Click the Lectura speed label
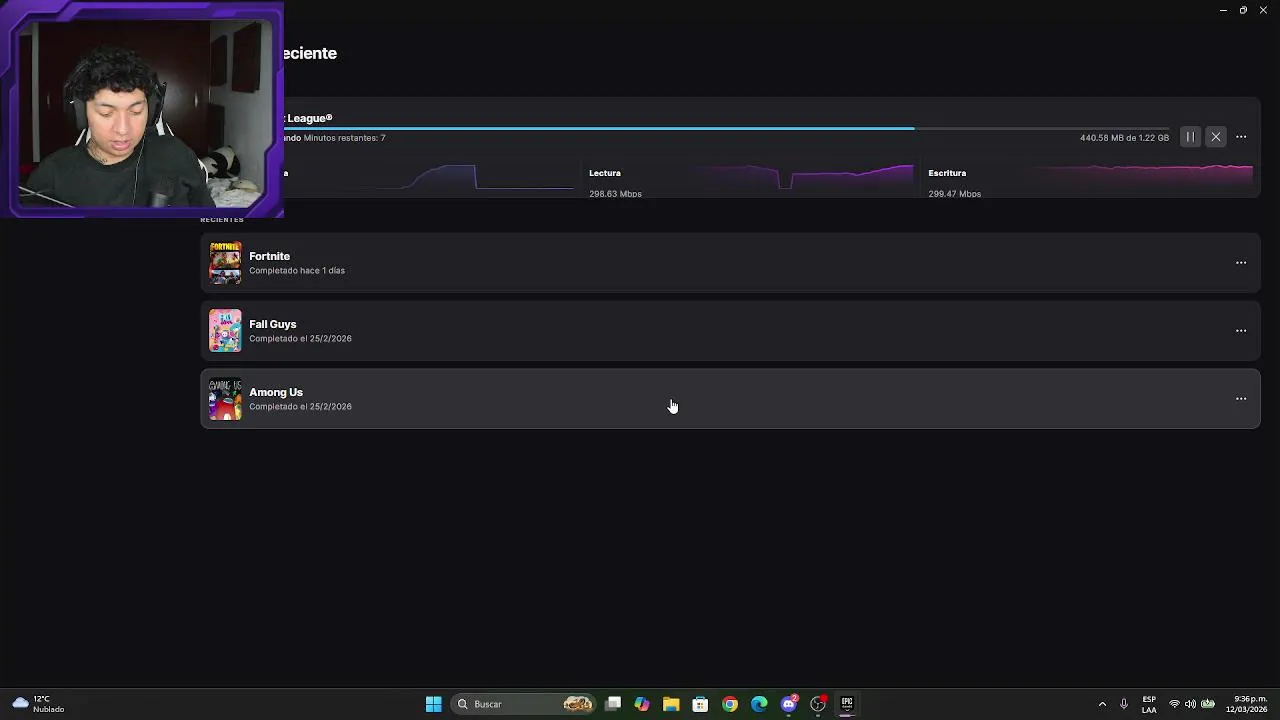 pos(605,173)
